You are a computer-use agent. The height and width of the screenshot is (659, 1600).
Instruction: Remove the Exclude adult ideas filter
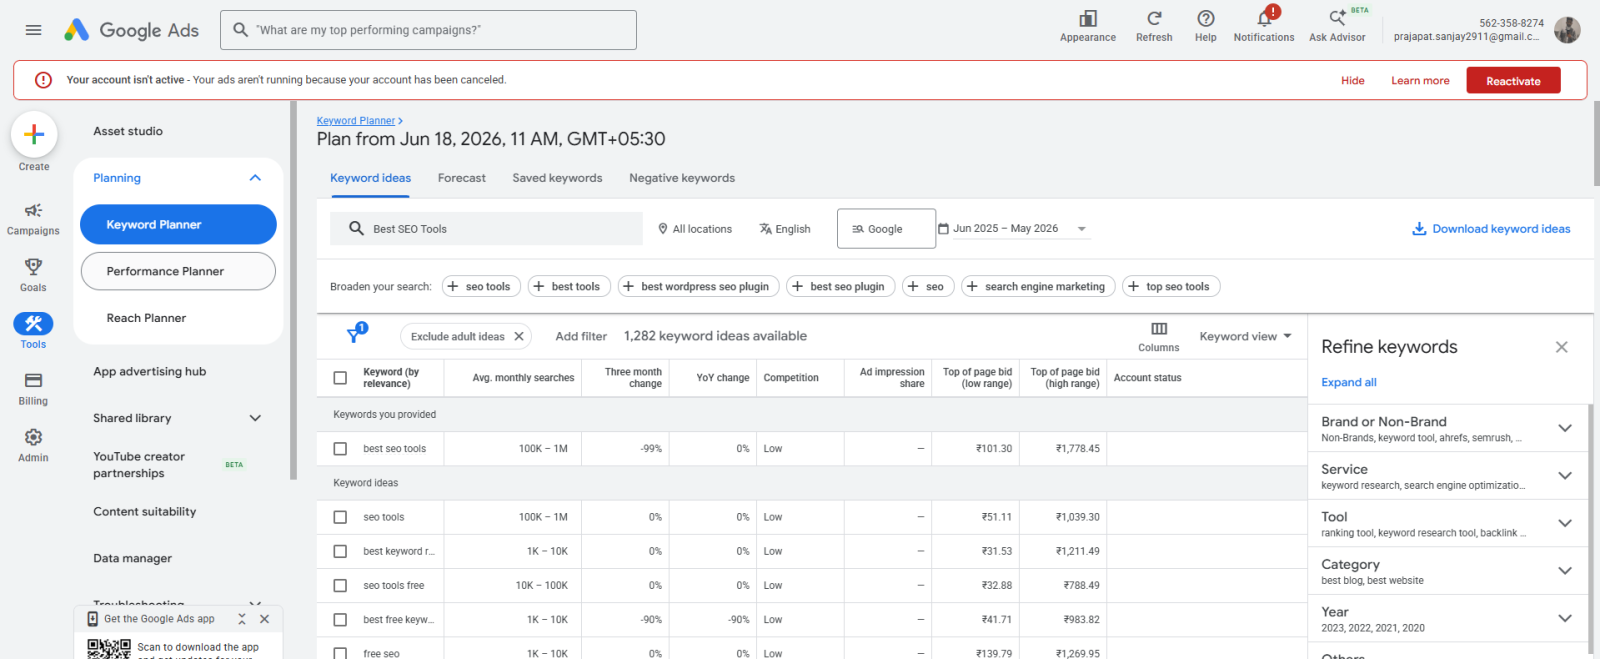coord(519,336)
